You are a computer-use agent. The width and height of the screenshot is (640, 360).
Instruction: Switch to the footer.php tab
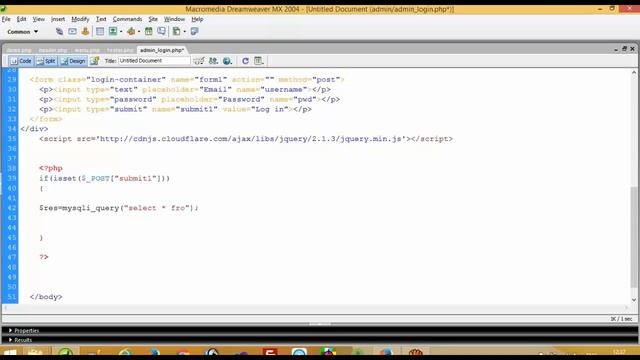[x=120, y=50]
